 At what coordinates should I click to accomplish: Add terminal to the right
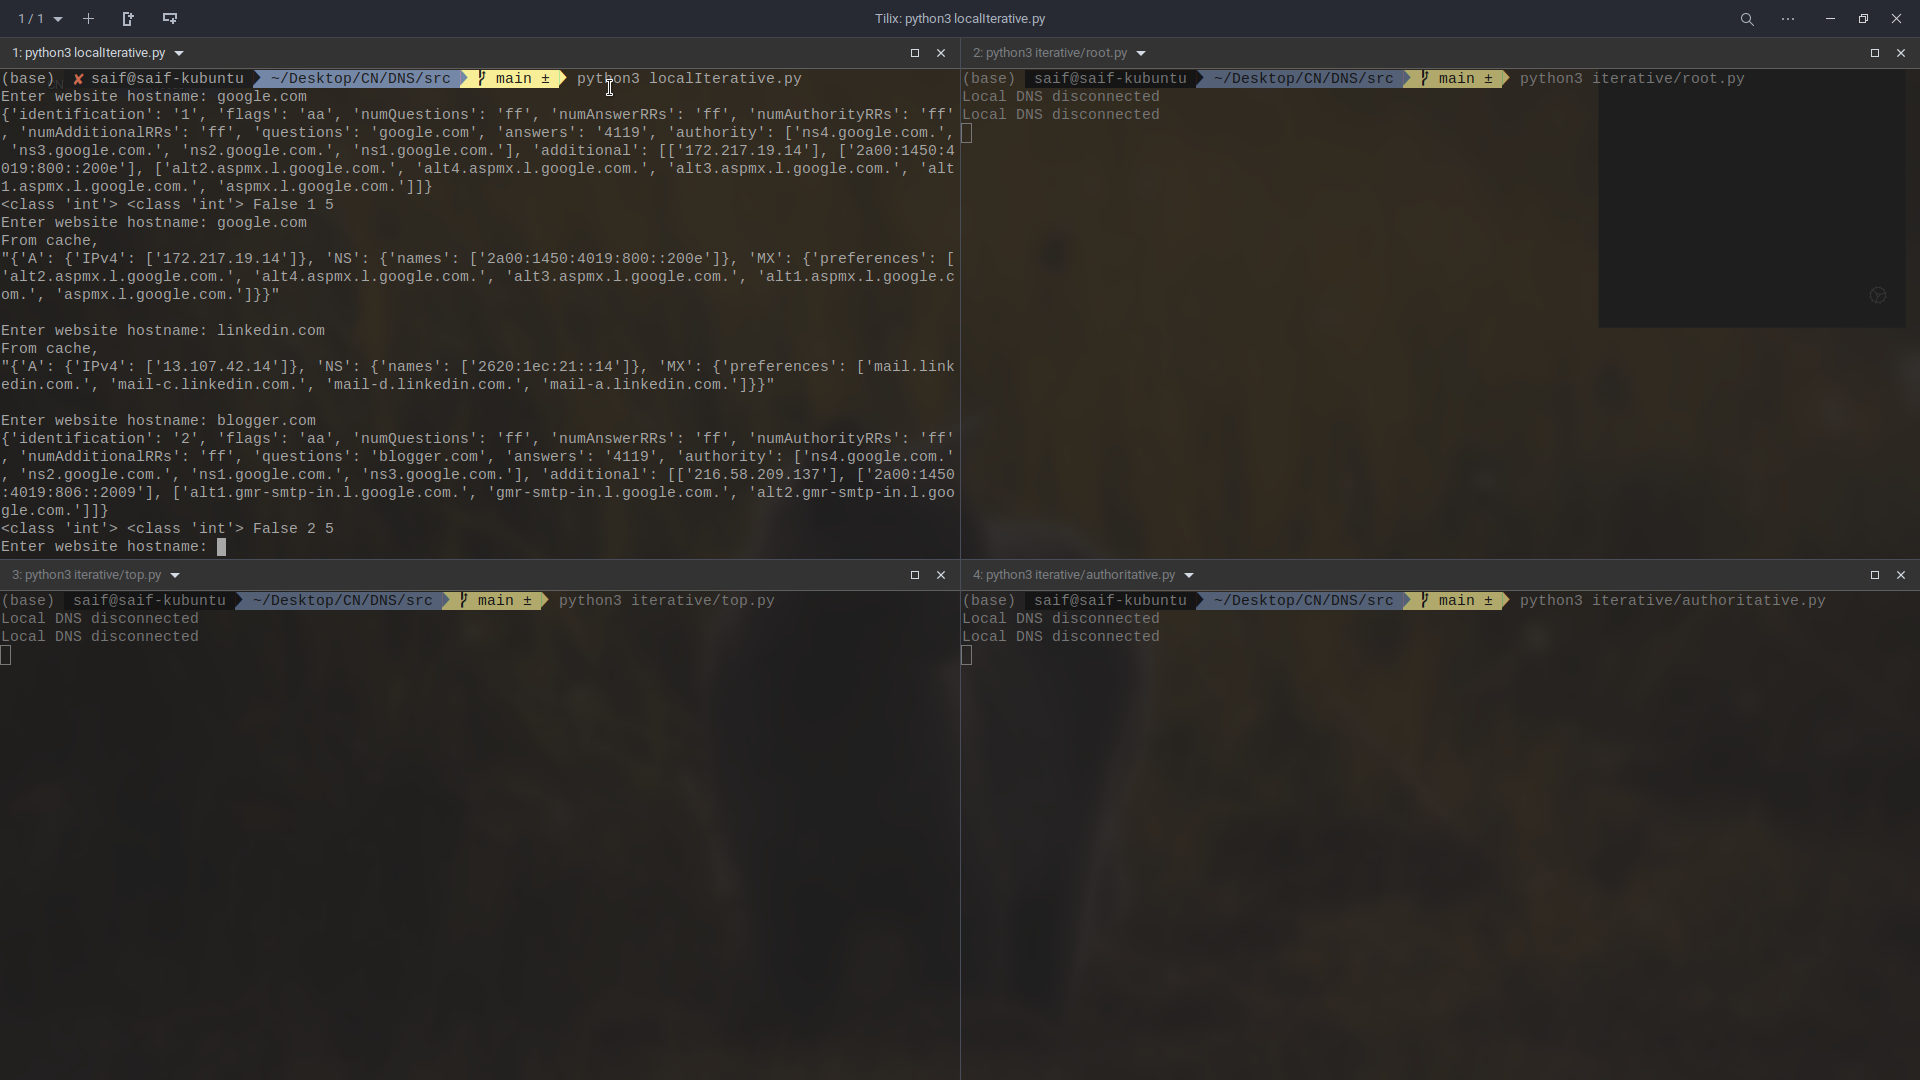pos(128,19)
